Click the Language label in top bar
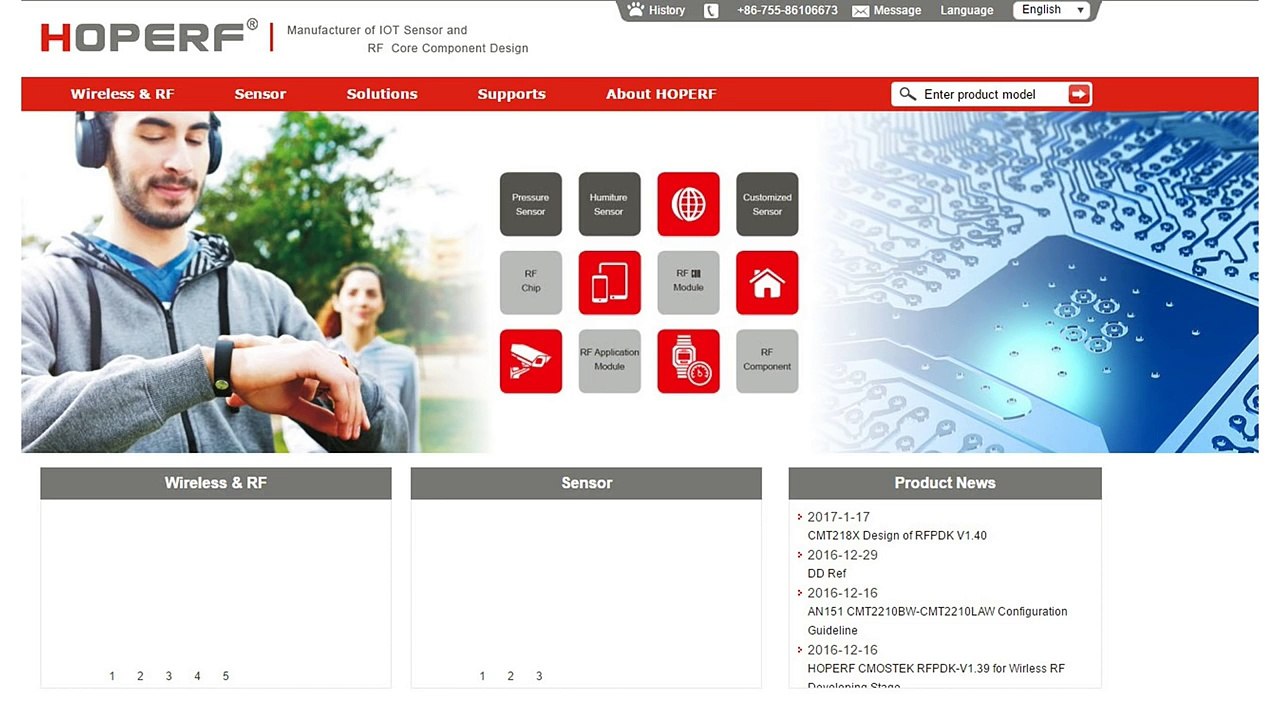The image size is (1280, 720). click(967, 10)
